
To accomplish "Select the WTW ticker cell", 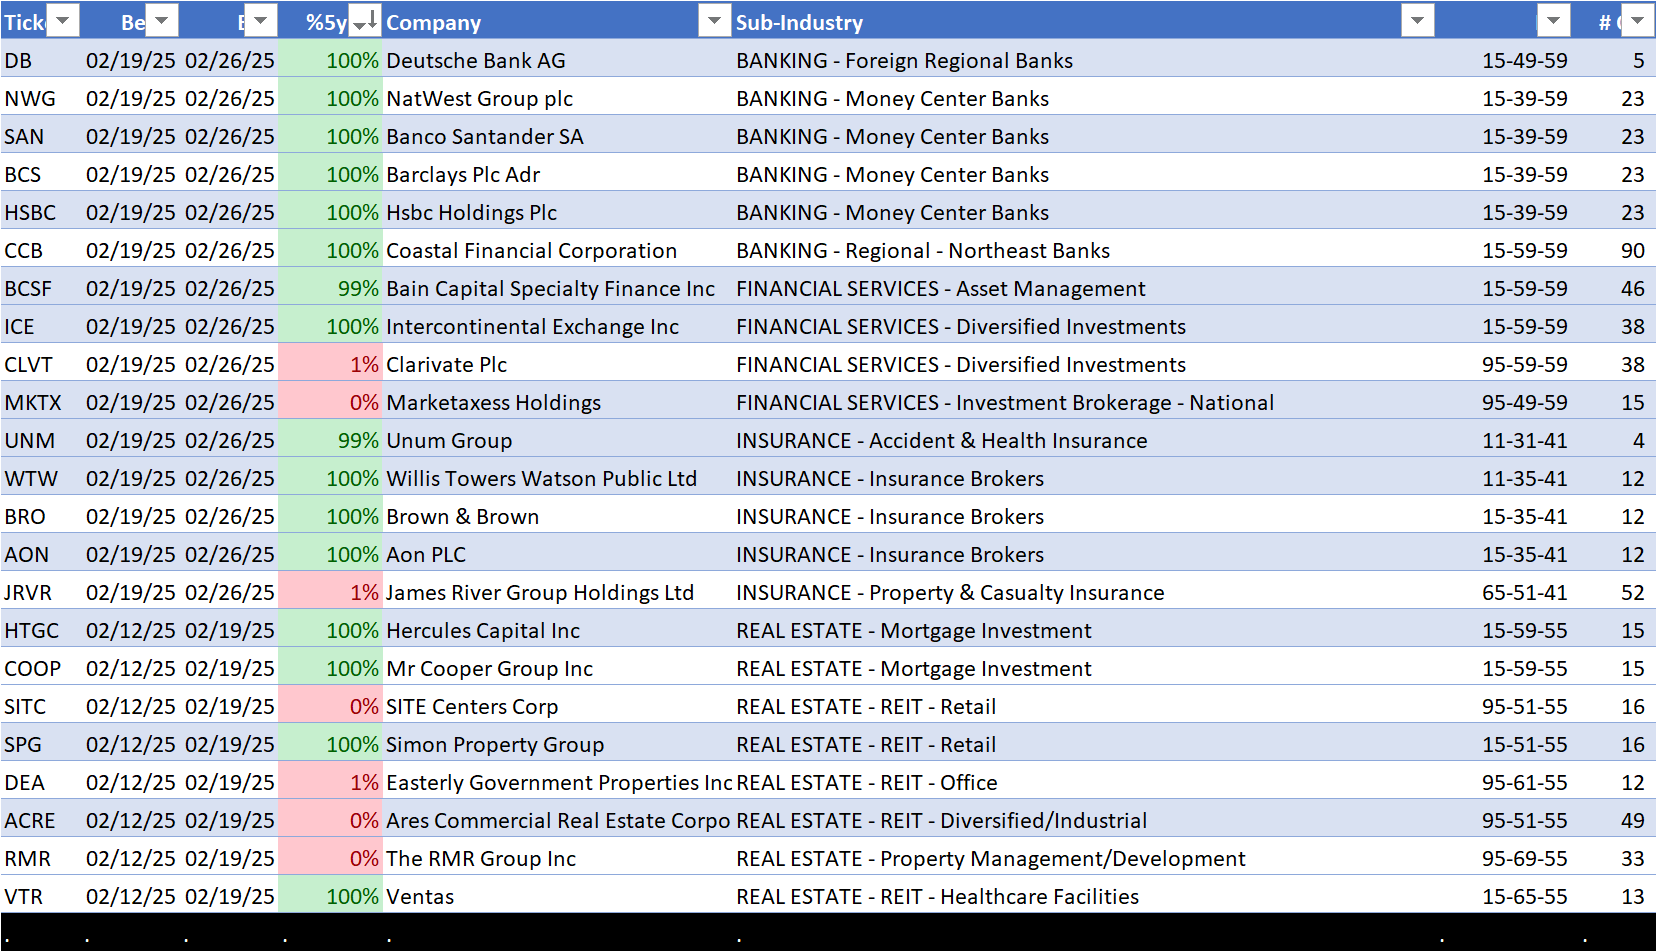I will 41,478.
